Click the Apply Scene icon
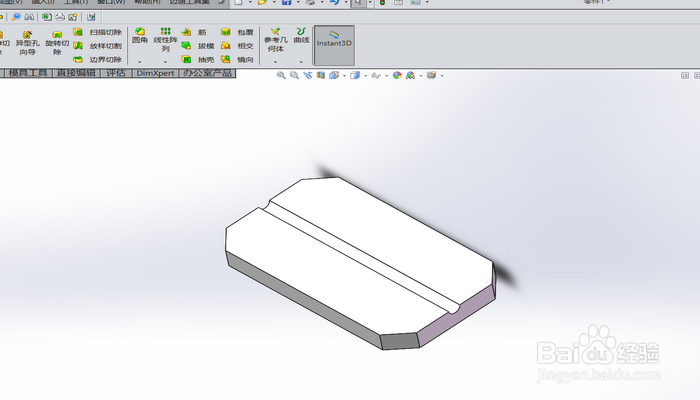Viewport: 700px width, 400px height. click(x=410, y=75)
